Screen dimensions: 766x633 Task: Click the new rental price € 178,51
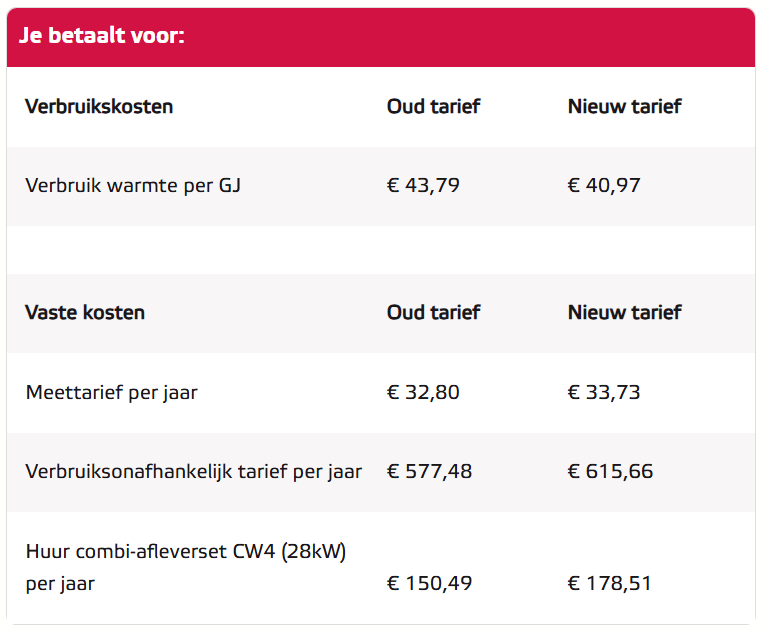[x=610, y=583]
